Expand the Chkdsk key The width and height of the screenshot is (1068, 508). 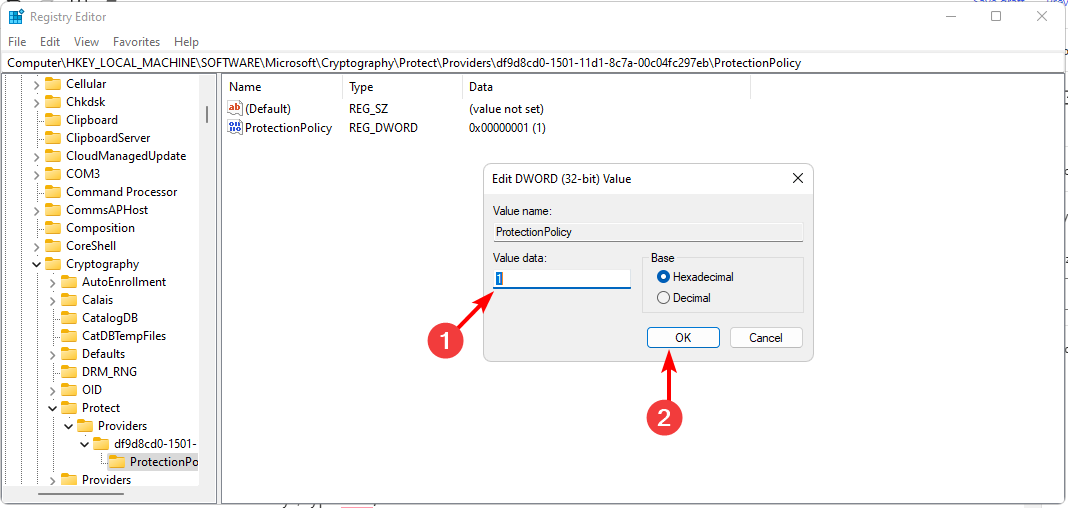pyautogui.click(x=36, y=102)
